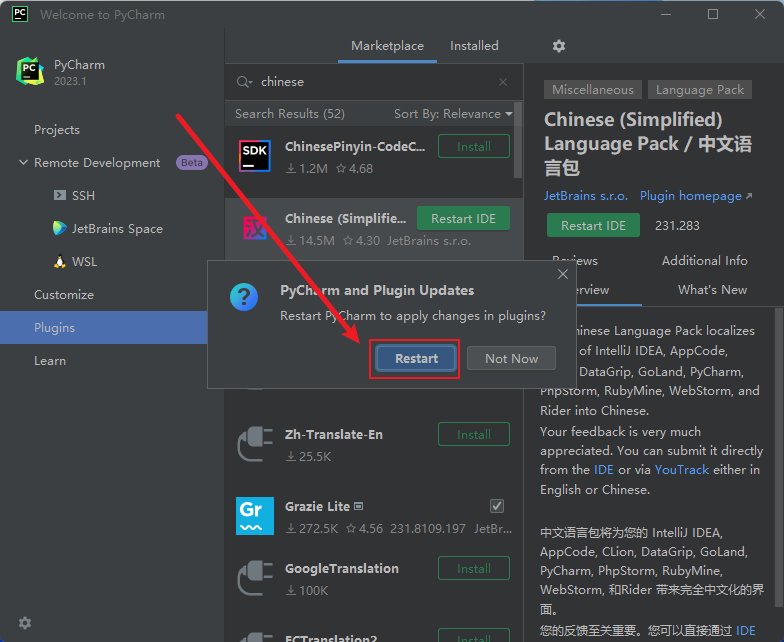Click the PyCharm title bar icon
The width and height of the screenshot is (784, 642).
(x=20, y=14)
